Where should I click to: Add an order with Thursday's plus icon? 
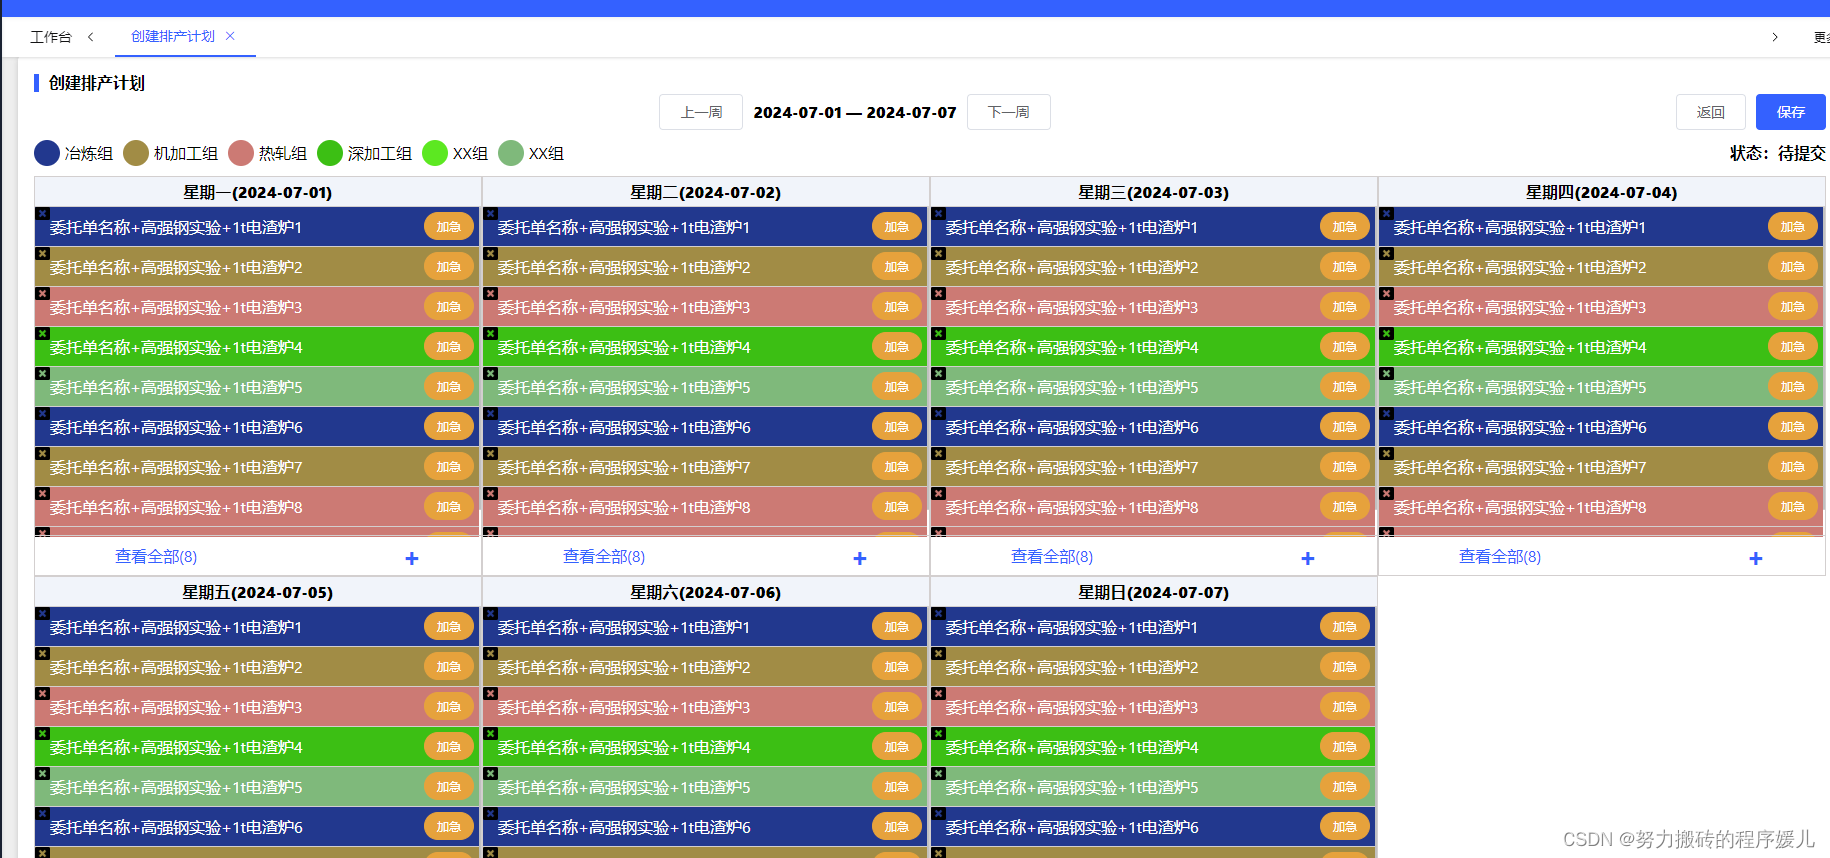pos(1756,558)
